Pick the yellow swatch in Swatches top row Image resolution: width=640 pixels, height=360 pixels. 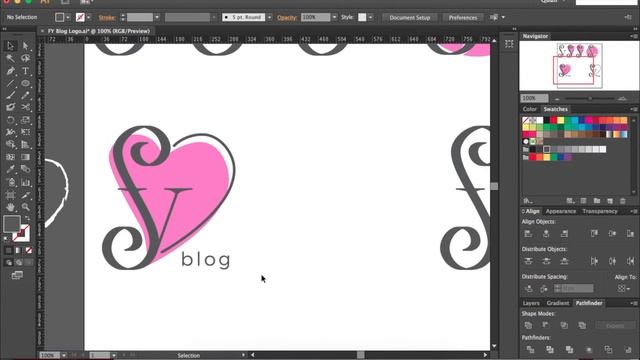561,120
